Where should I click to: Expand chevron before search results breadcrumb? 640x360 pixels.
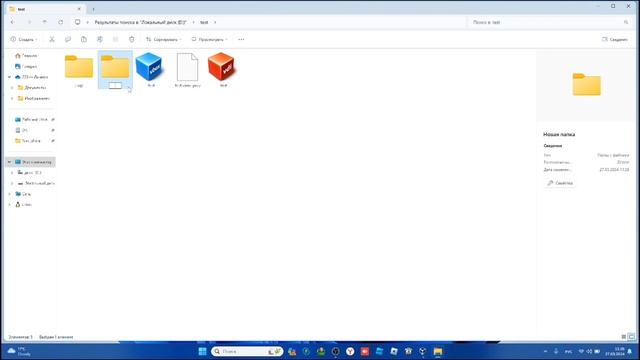pos(87,22)
